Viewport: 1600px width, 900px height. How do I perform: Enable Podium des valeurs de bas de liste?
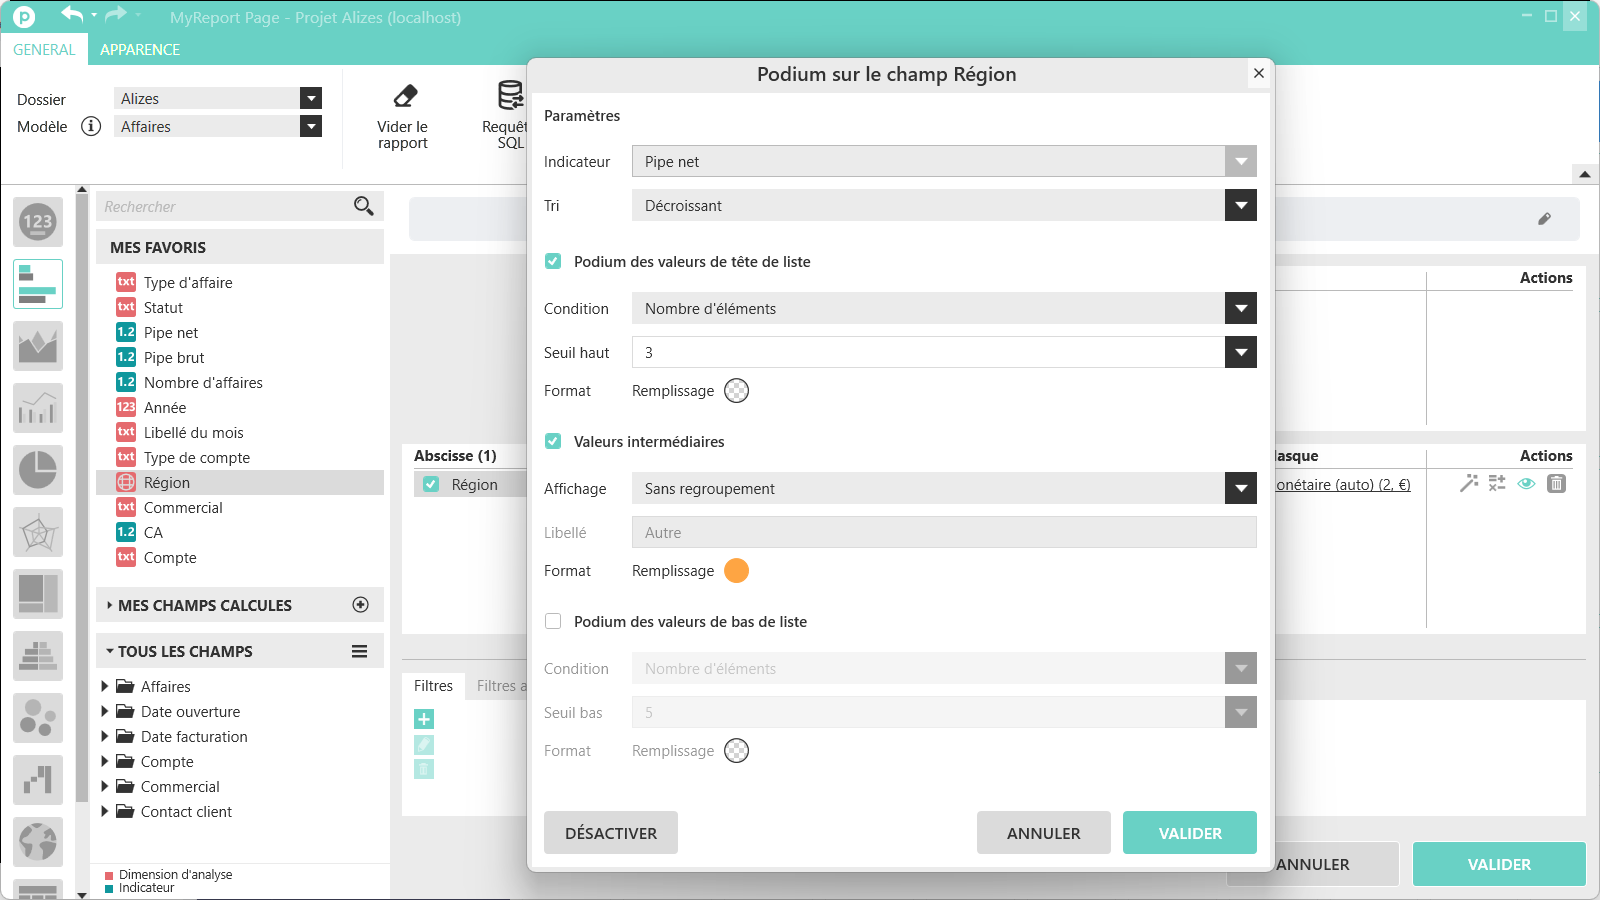(553, 621)
